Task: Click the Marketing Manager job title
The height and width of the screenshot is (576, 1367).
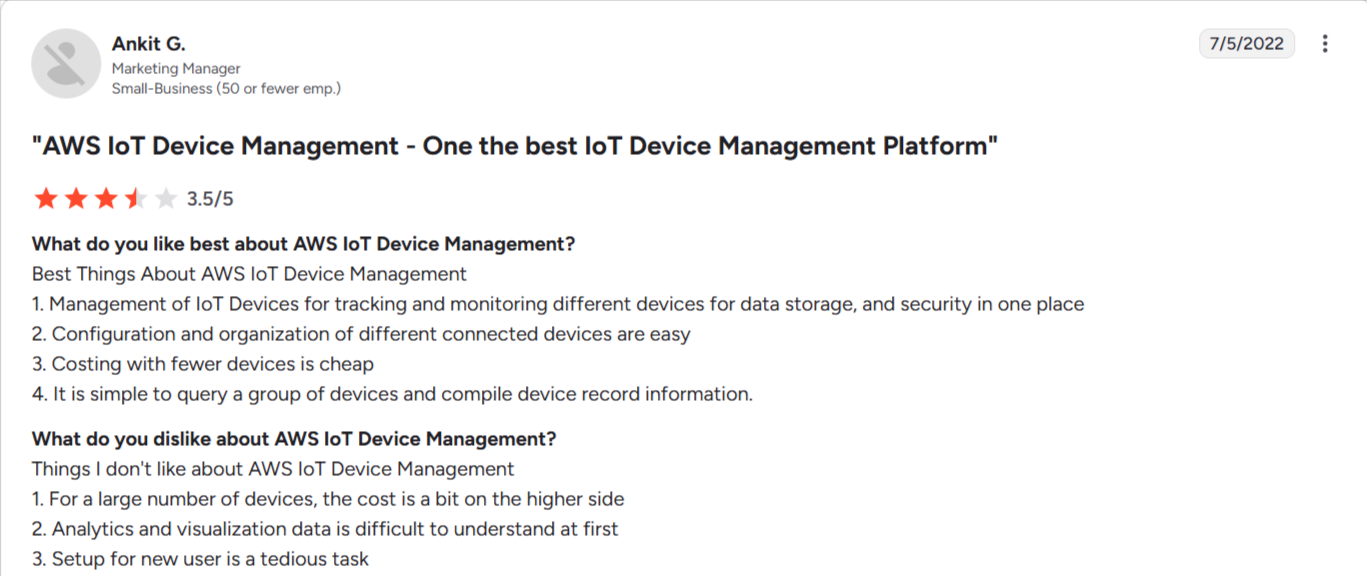Action: 176,69
